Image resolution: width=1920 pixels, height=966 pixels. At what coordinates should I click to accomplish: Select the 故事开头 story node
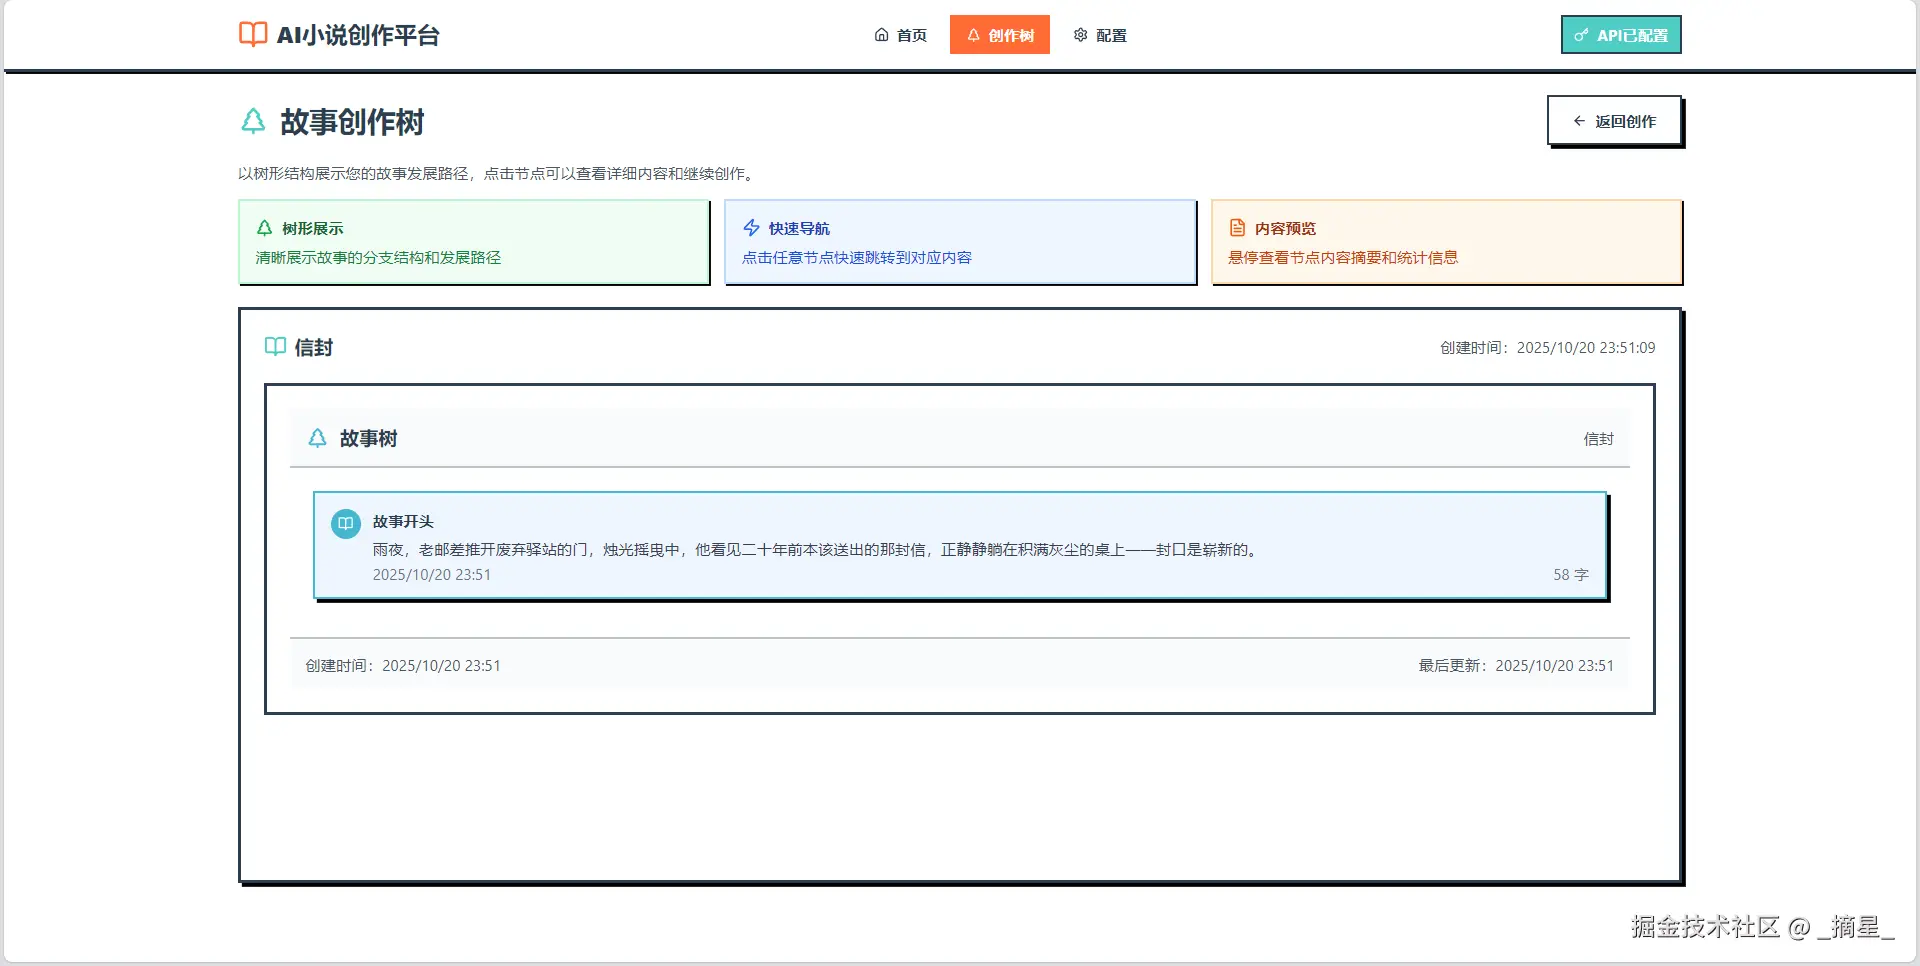[x=960, y=546]
